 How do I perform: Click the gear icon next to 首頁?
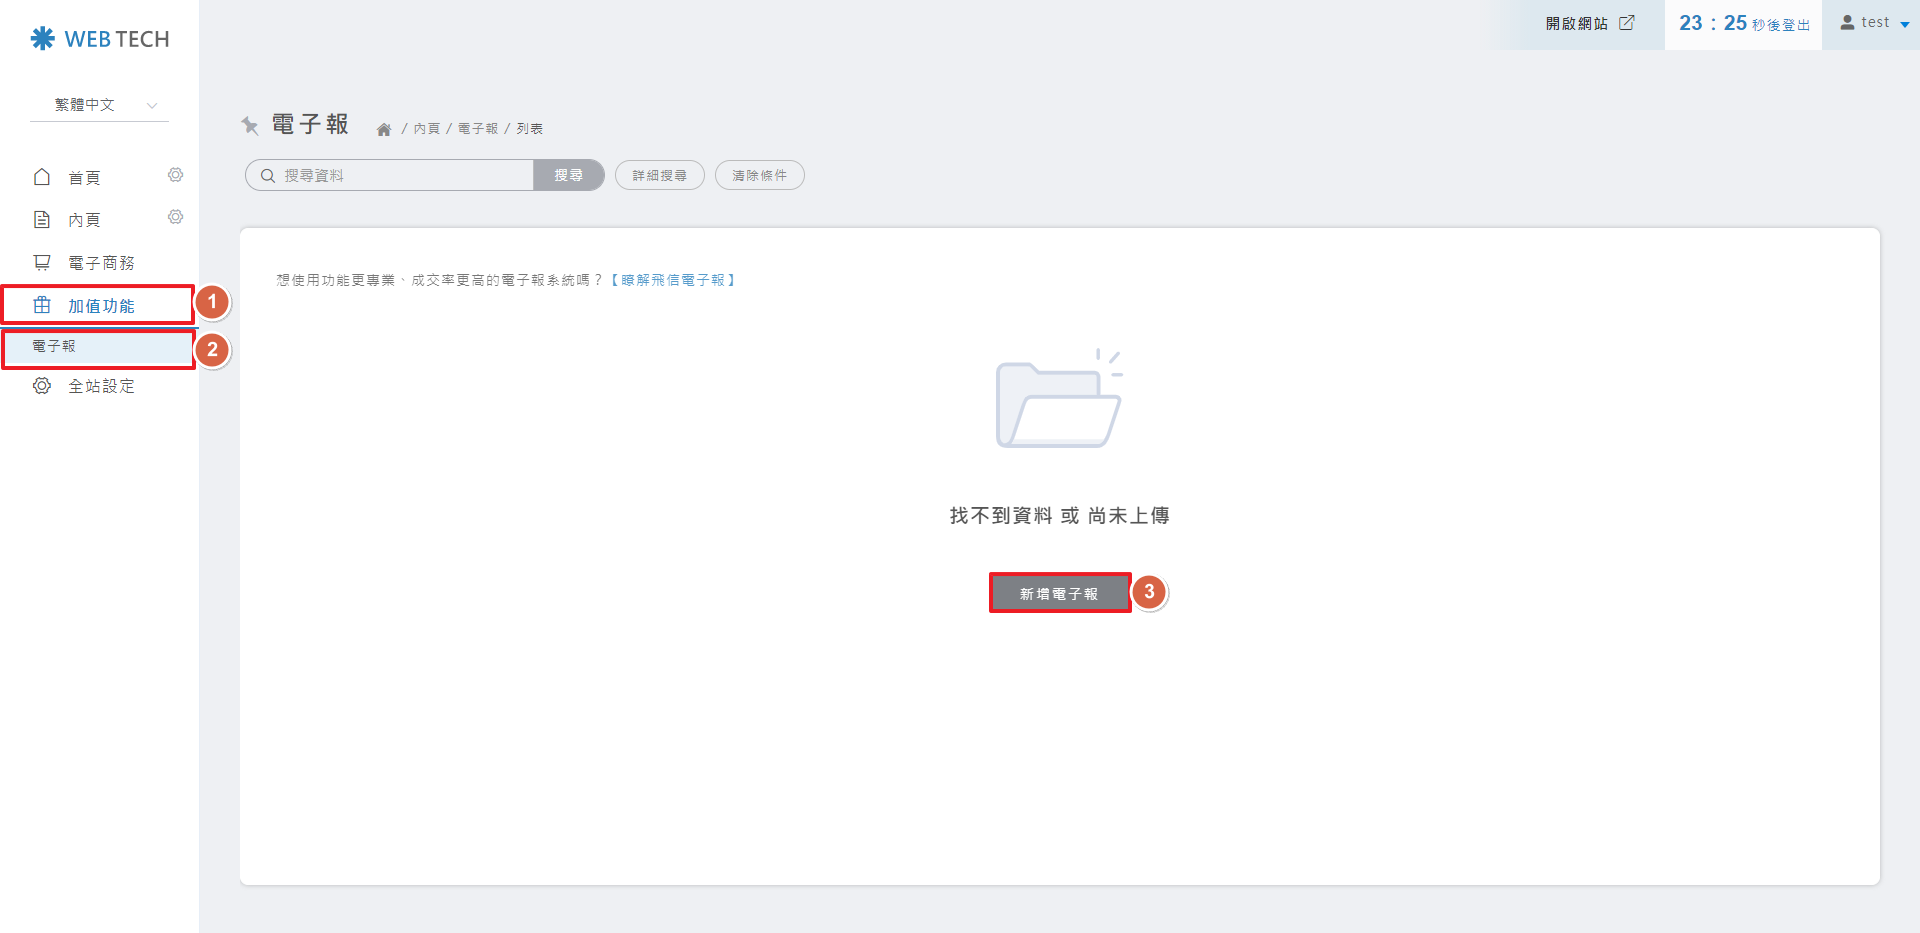point(175,175)
